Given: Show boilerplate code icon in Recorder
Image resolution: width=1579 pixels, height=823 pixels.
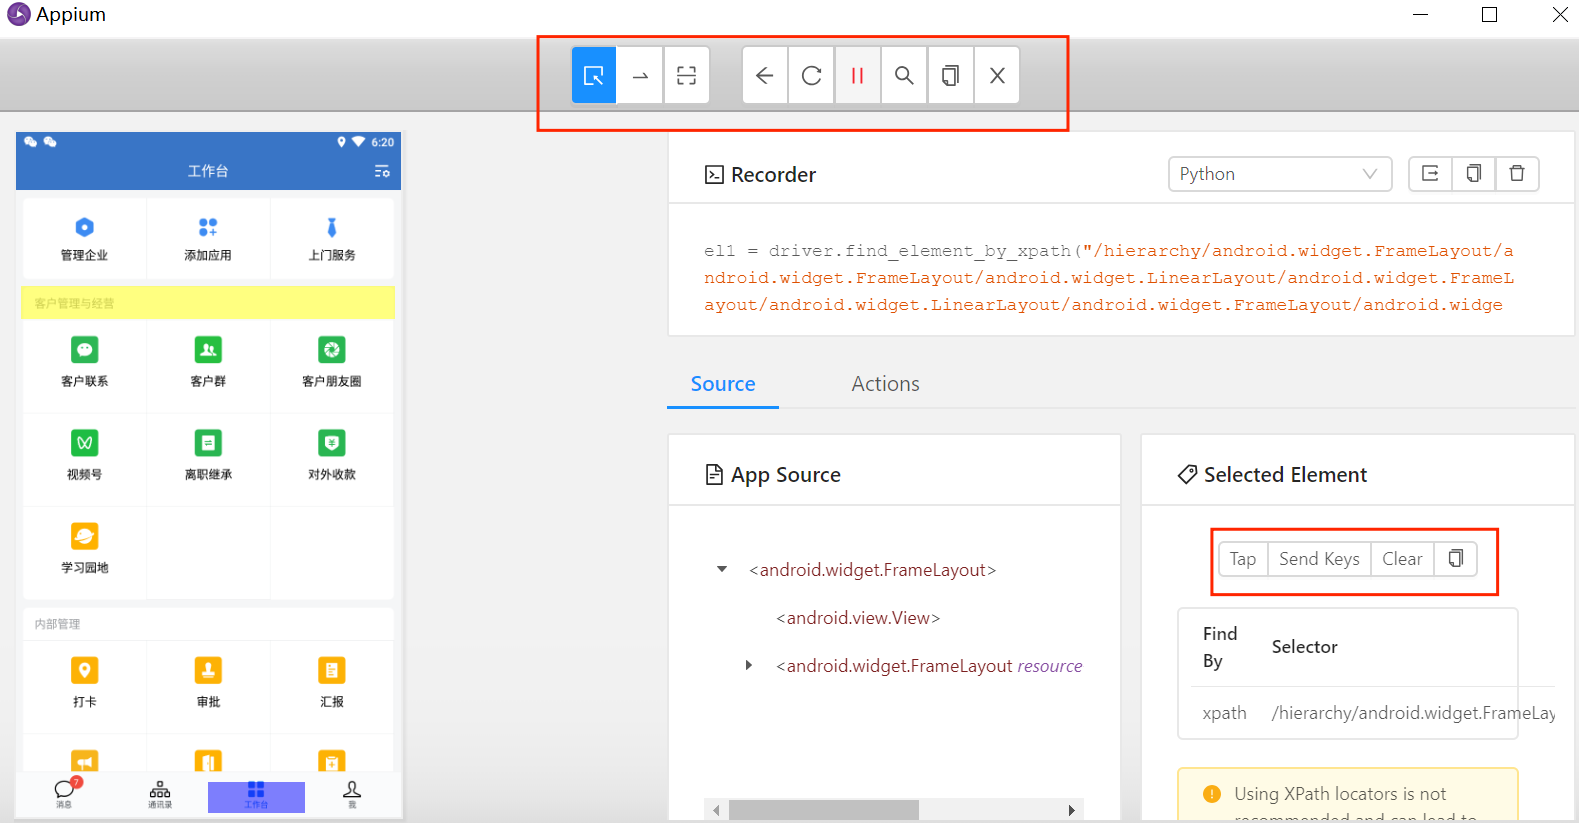Looking at the screenshot, I should [x=1430, y=174].
